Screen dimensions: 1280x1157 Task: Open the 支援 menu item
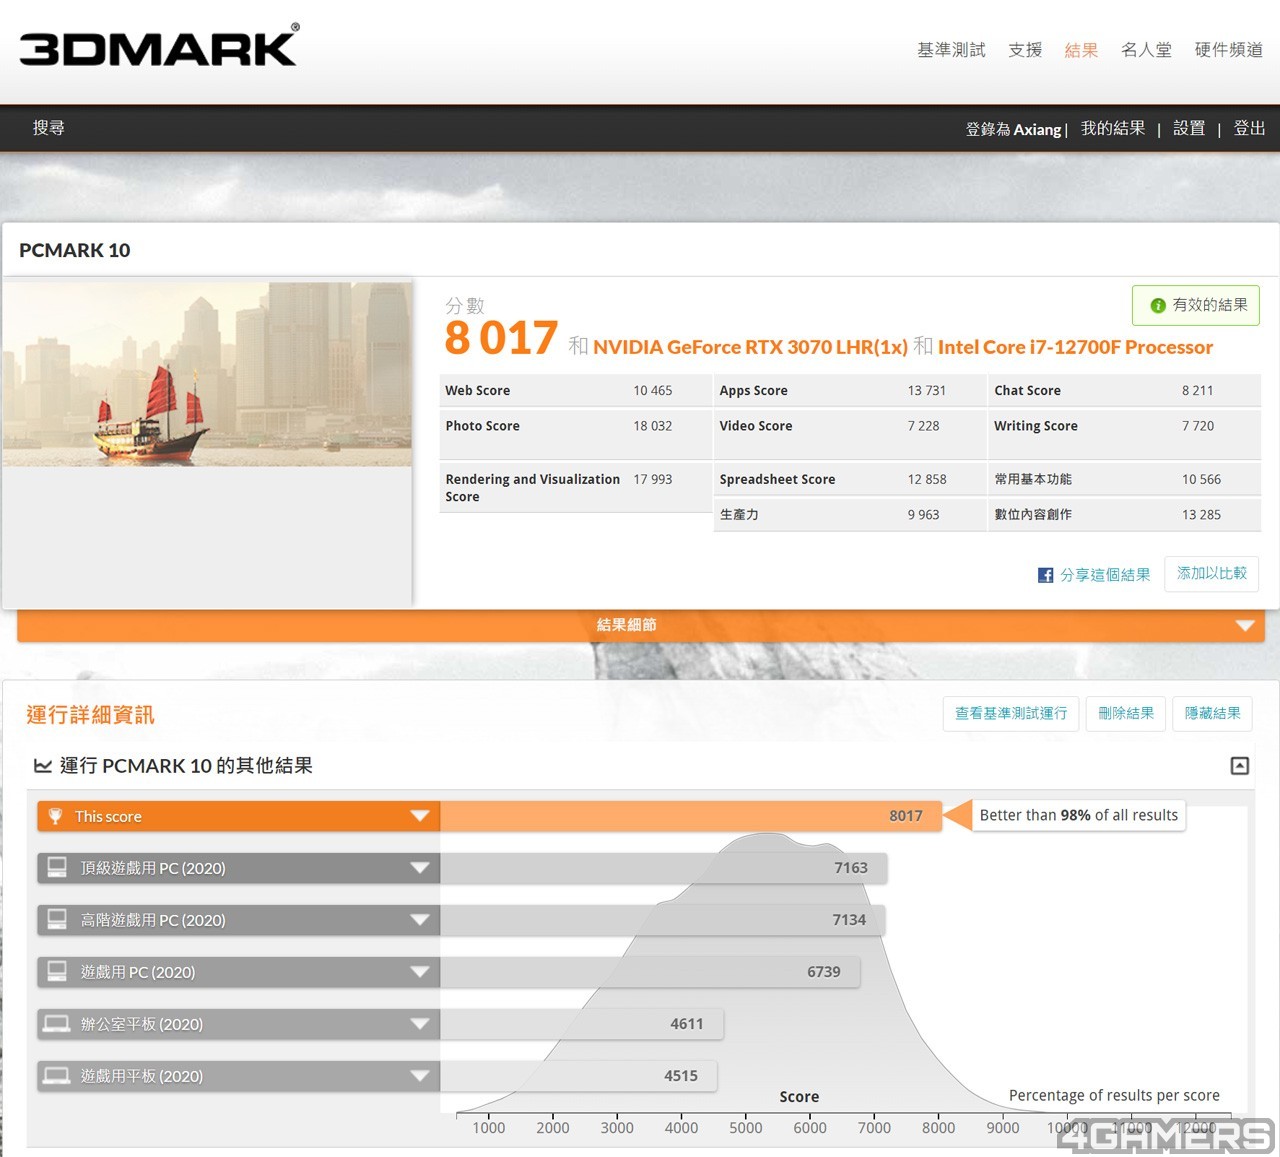pos(1025,50)
